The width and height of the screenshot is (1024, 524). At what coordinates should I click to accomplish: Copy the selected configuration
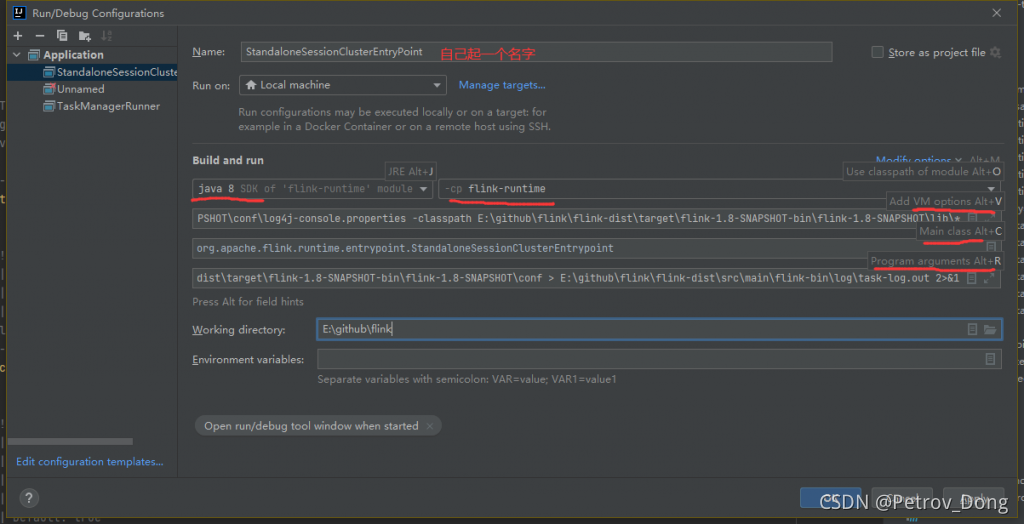(62, 36)
